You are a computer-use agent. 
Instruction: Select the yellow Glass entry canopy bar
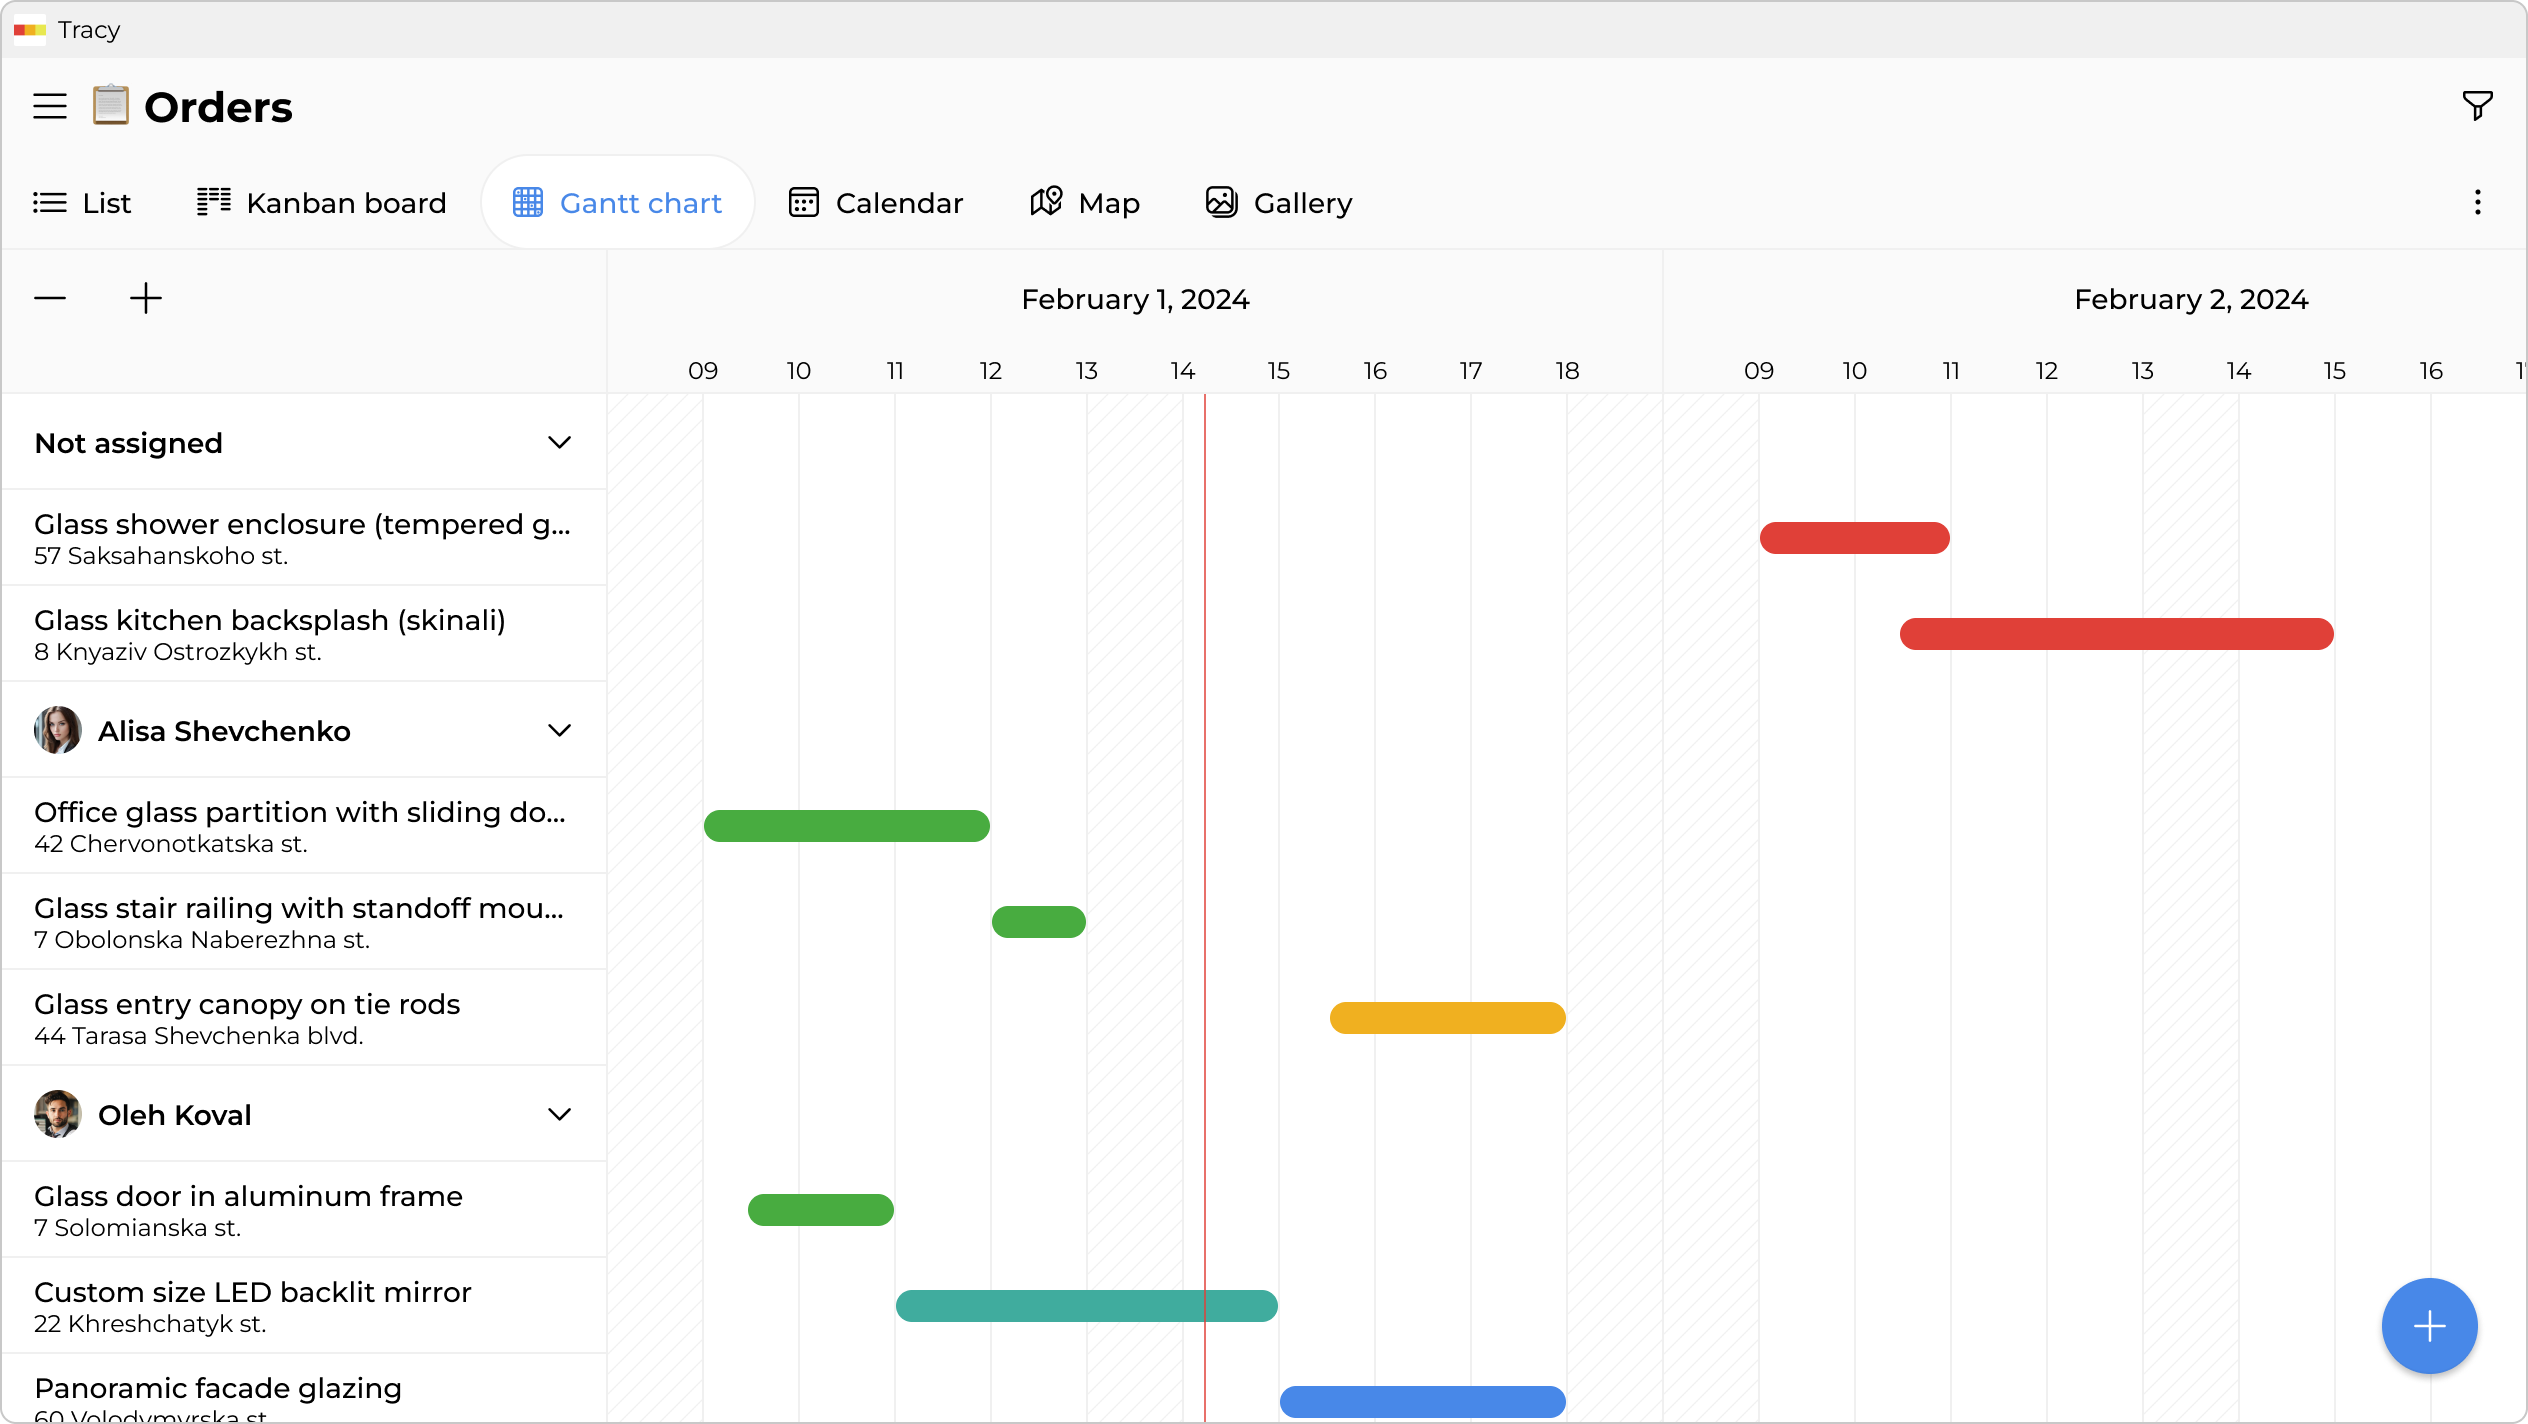click(x=1446, y=1017)
